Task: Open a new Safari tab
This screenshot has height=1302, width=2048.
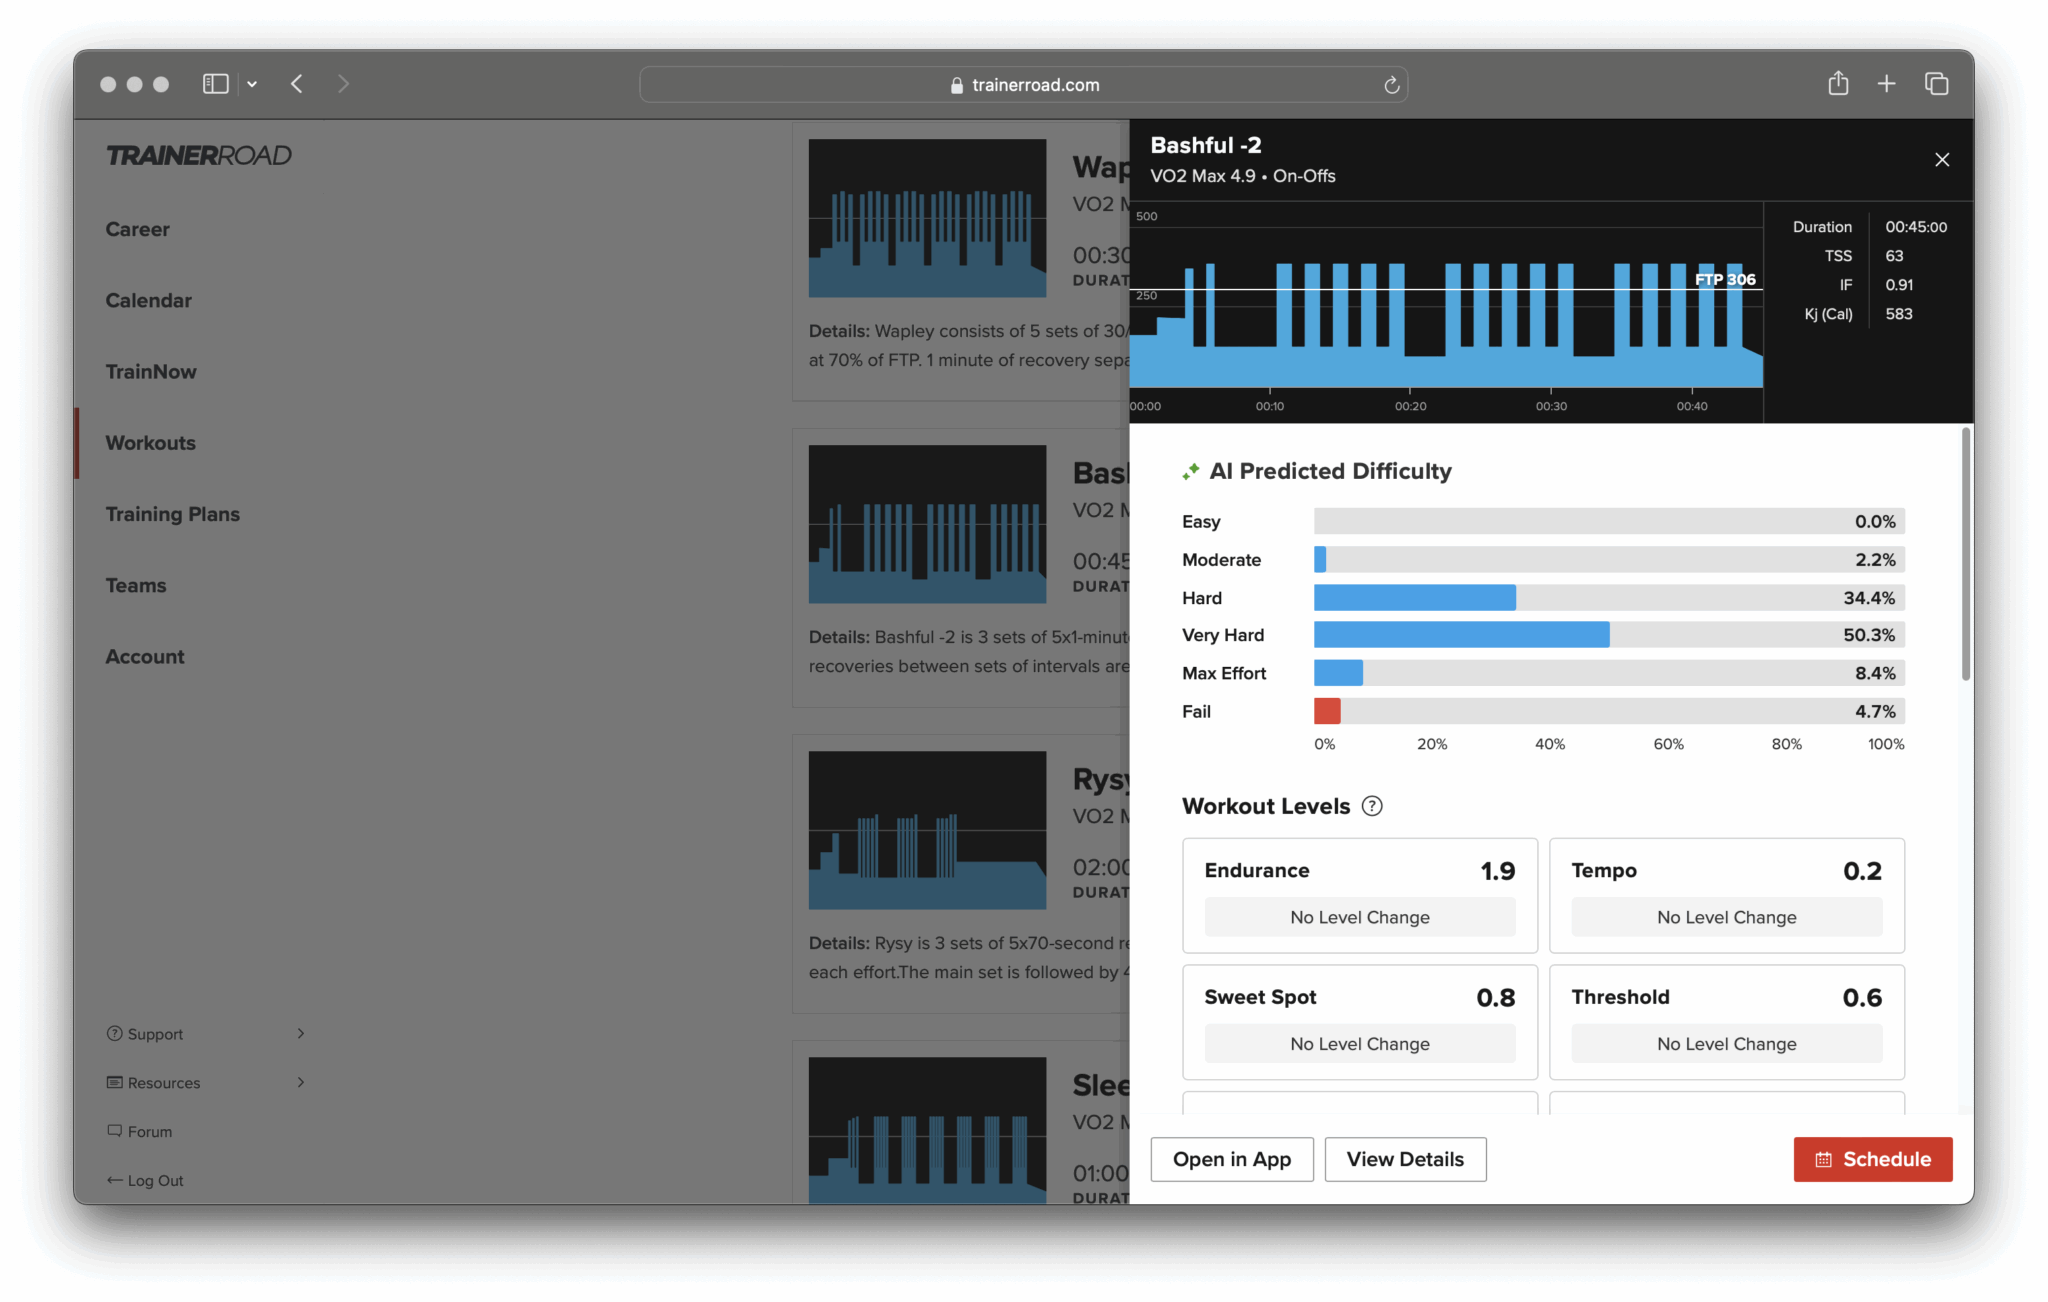Action: tap(1886, 84)
